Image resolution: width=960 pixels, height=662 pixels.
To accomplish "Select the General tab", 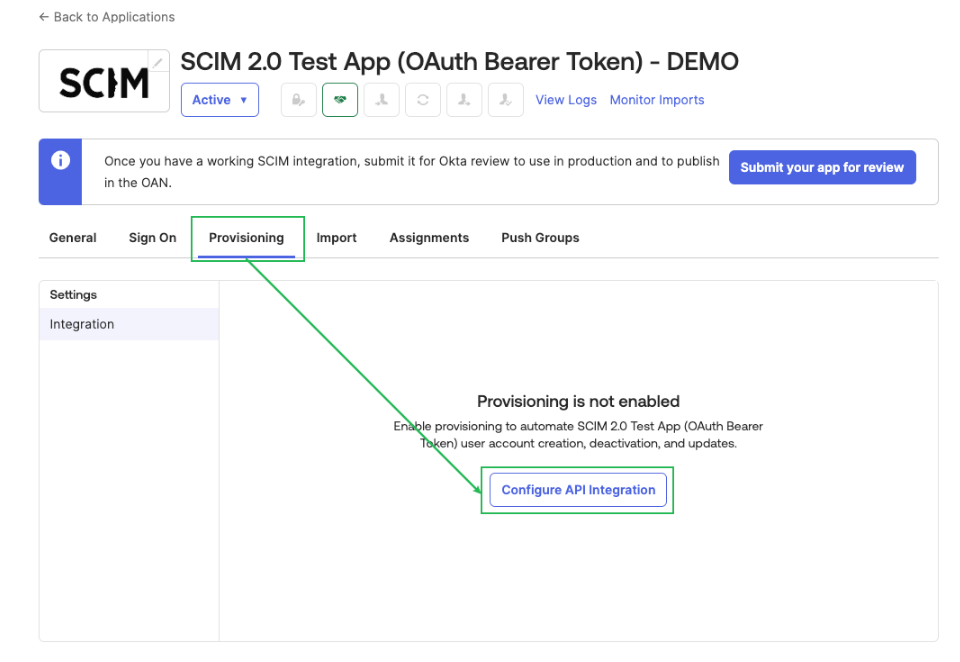I will (x=72, y=238).
